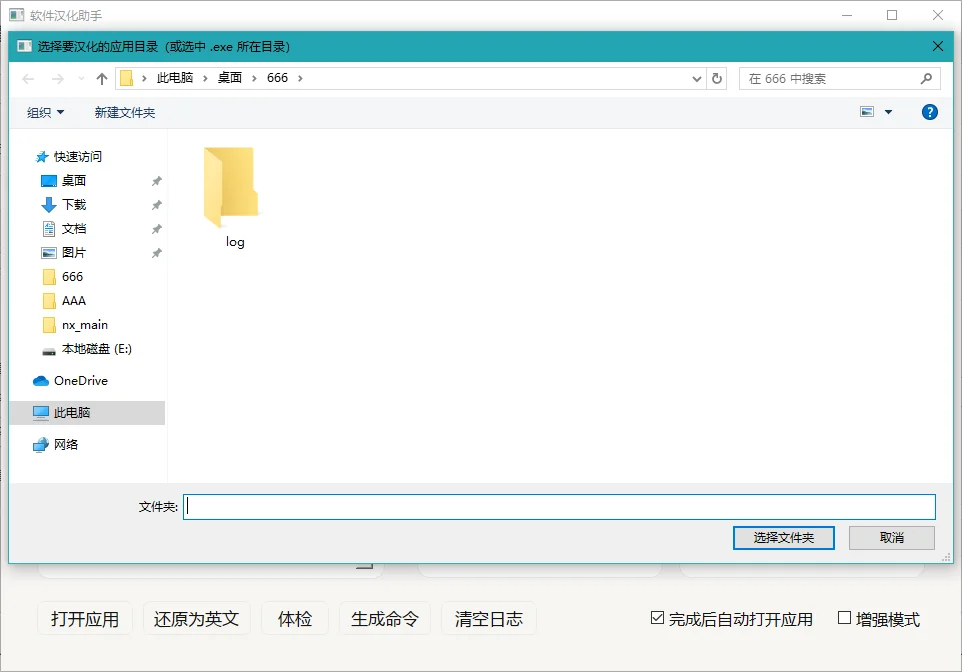Viewport: 962px width, 672px height.
Task: Expand chevron after 666 breadcrumb
Action: tap(300, 79)
